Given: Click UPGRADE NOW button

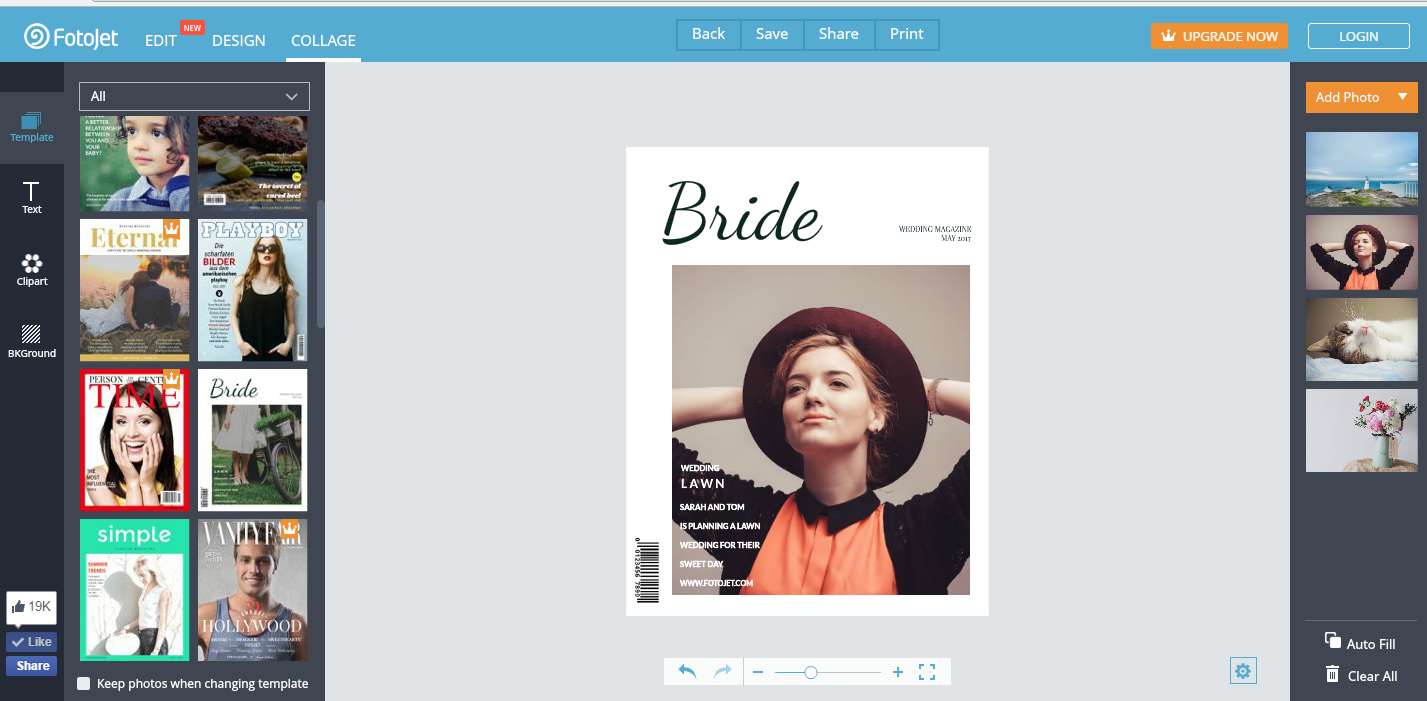Looking at the screenshot, I should coord(1219,36).
